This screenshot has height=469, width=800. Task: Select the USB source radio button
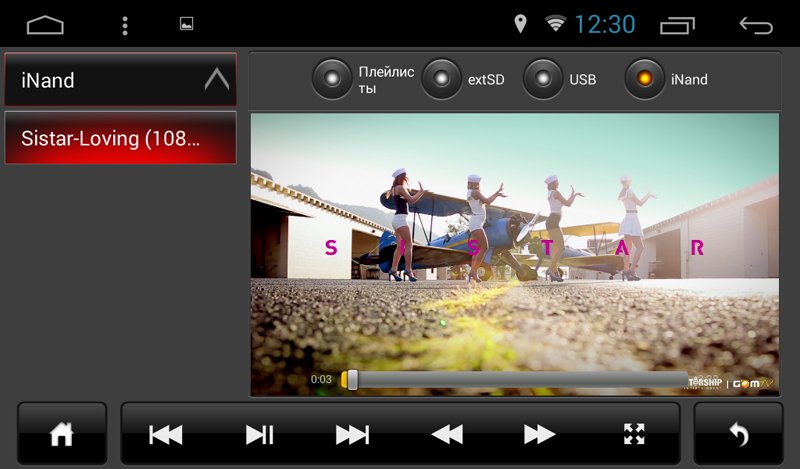click(543, 79)
